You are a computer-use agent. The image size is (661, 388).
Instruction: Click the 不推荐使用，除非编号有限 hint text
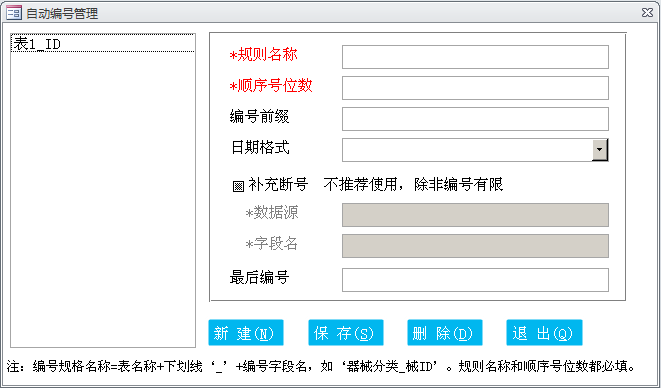[x=413, y=184]
